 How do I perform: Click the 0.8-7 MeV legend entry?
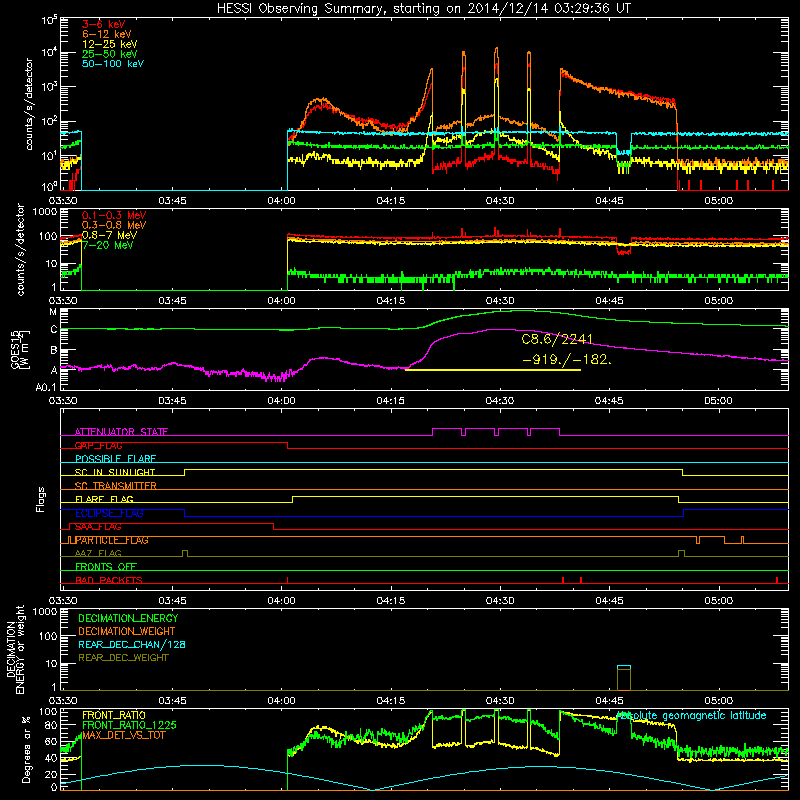[x=109, y=235]
